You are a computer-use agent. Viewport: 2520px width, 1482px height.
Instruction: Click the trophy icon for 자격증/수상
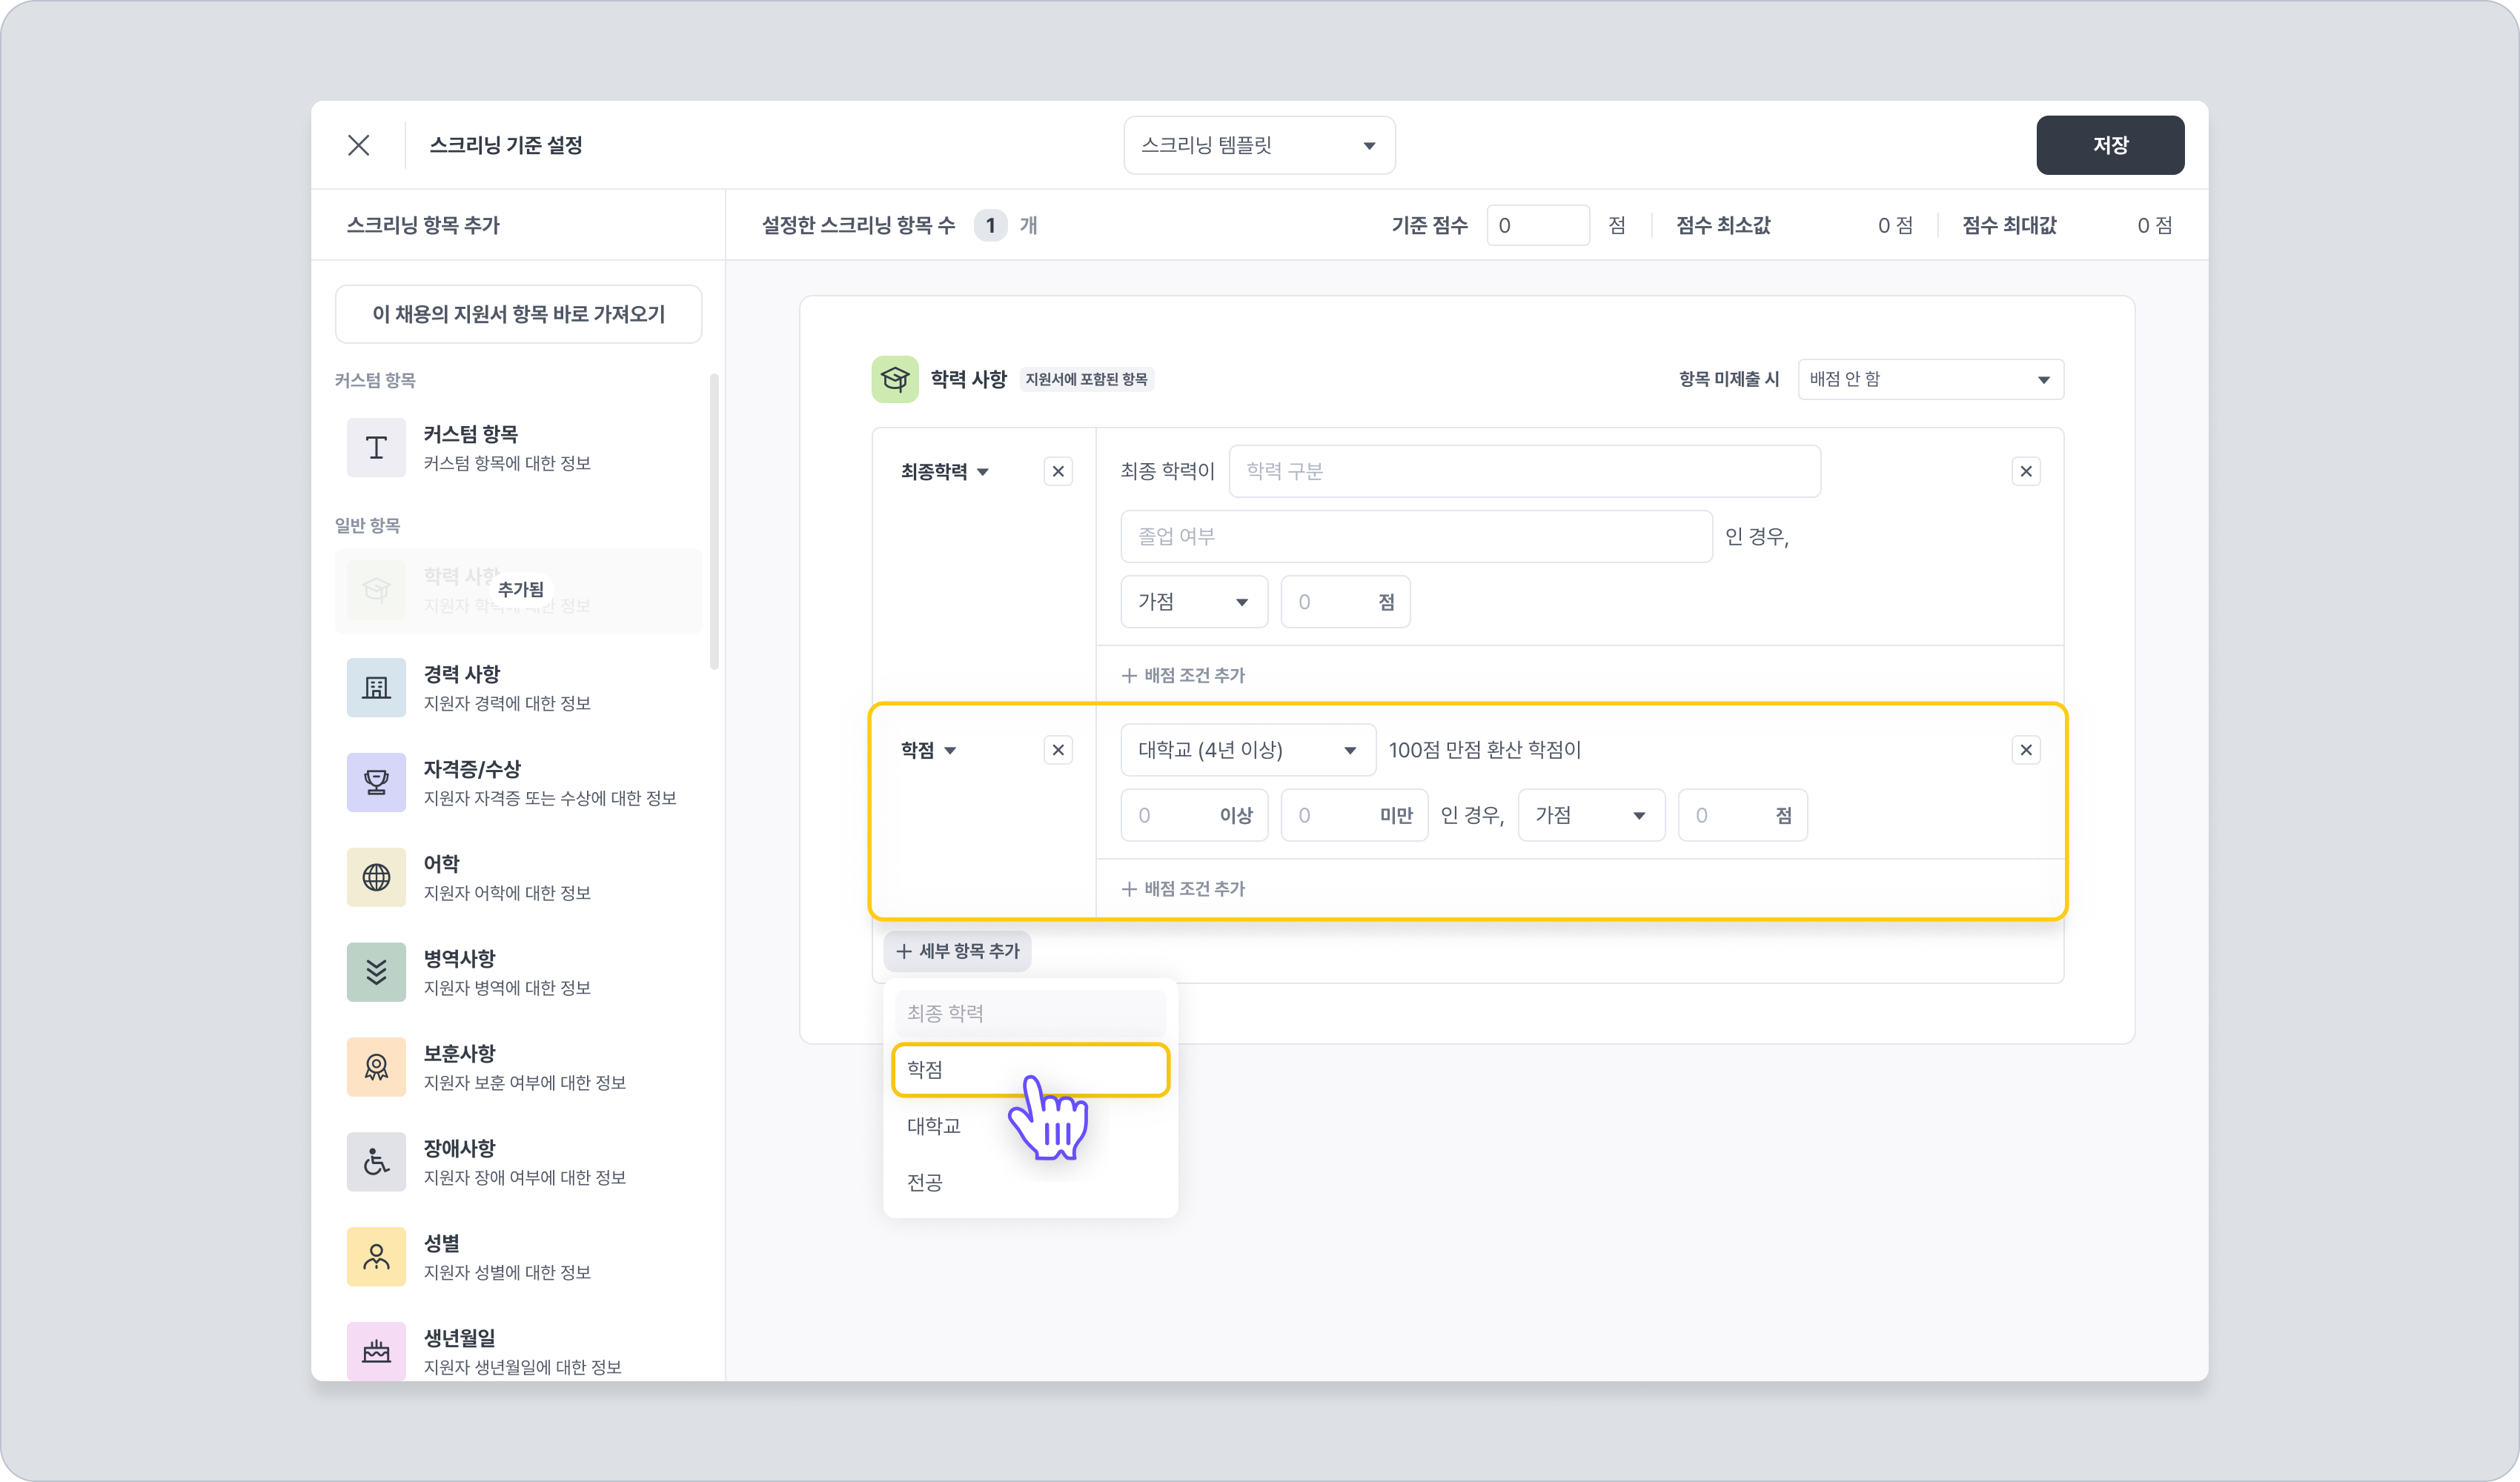[x=376, y=782]
